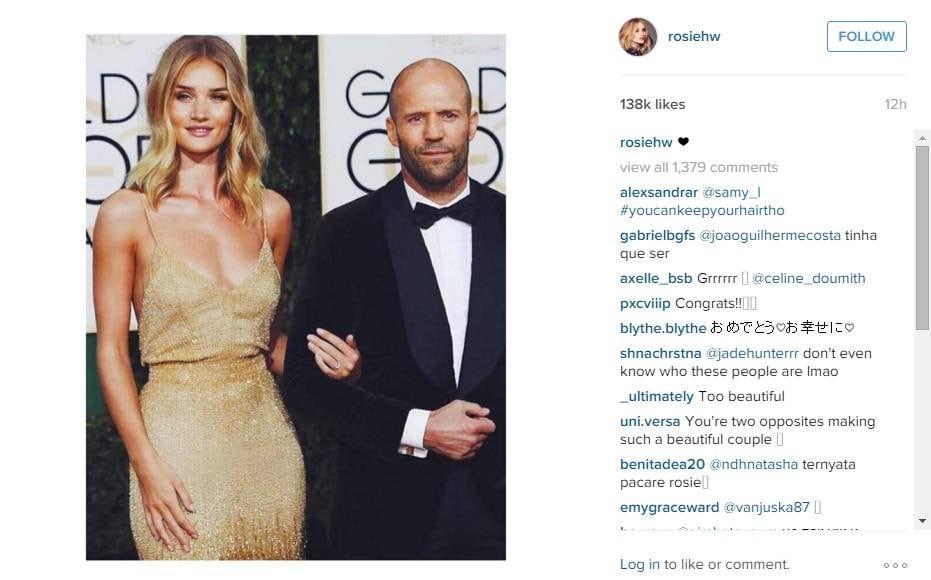The height and width of the screenshot is (580, 931).
Task: Expand view all 1,379 comments
Action: click(x=699, y=167)
